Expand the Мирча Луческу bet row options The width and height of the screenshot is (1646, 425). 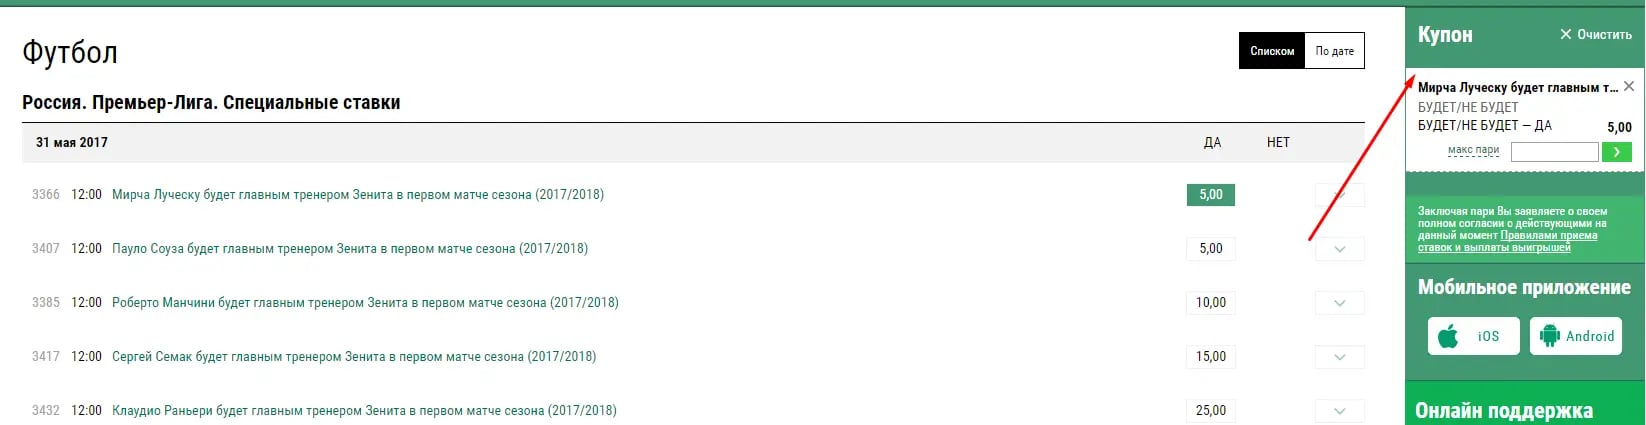[x=1340, y=195]
